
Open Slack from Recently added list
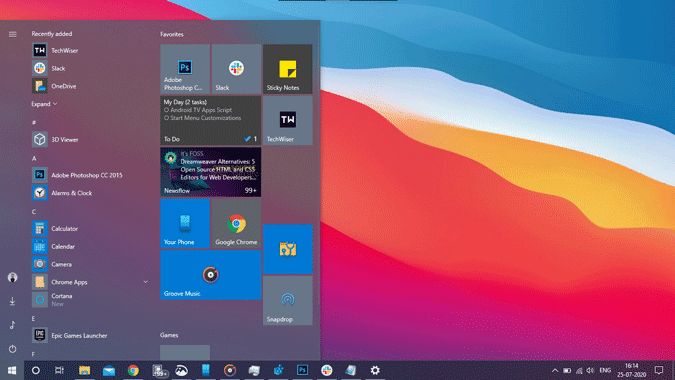tap(90, 68)
